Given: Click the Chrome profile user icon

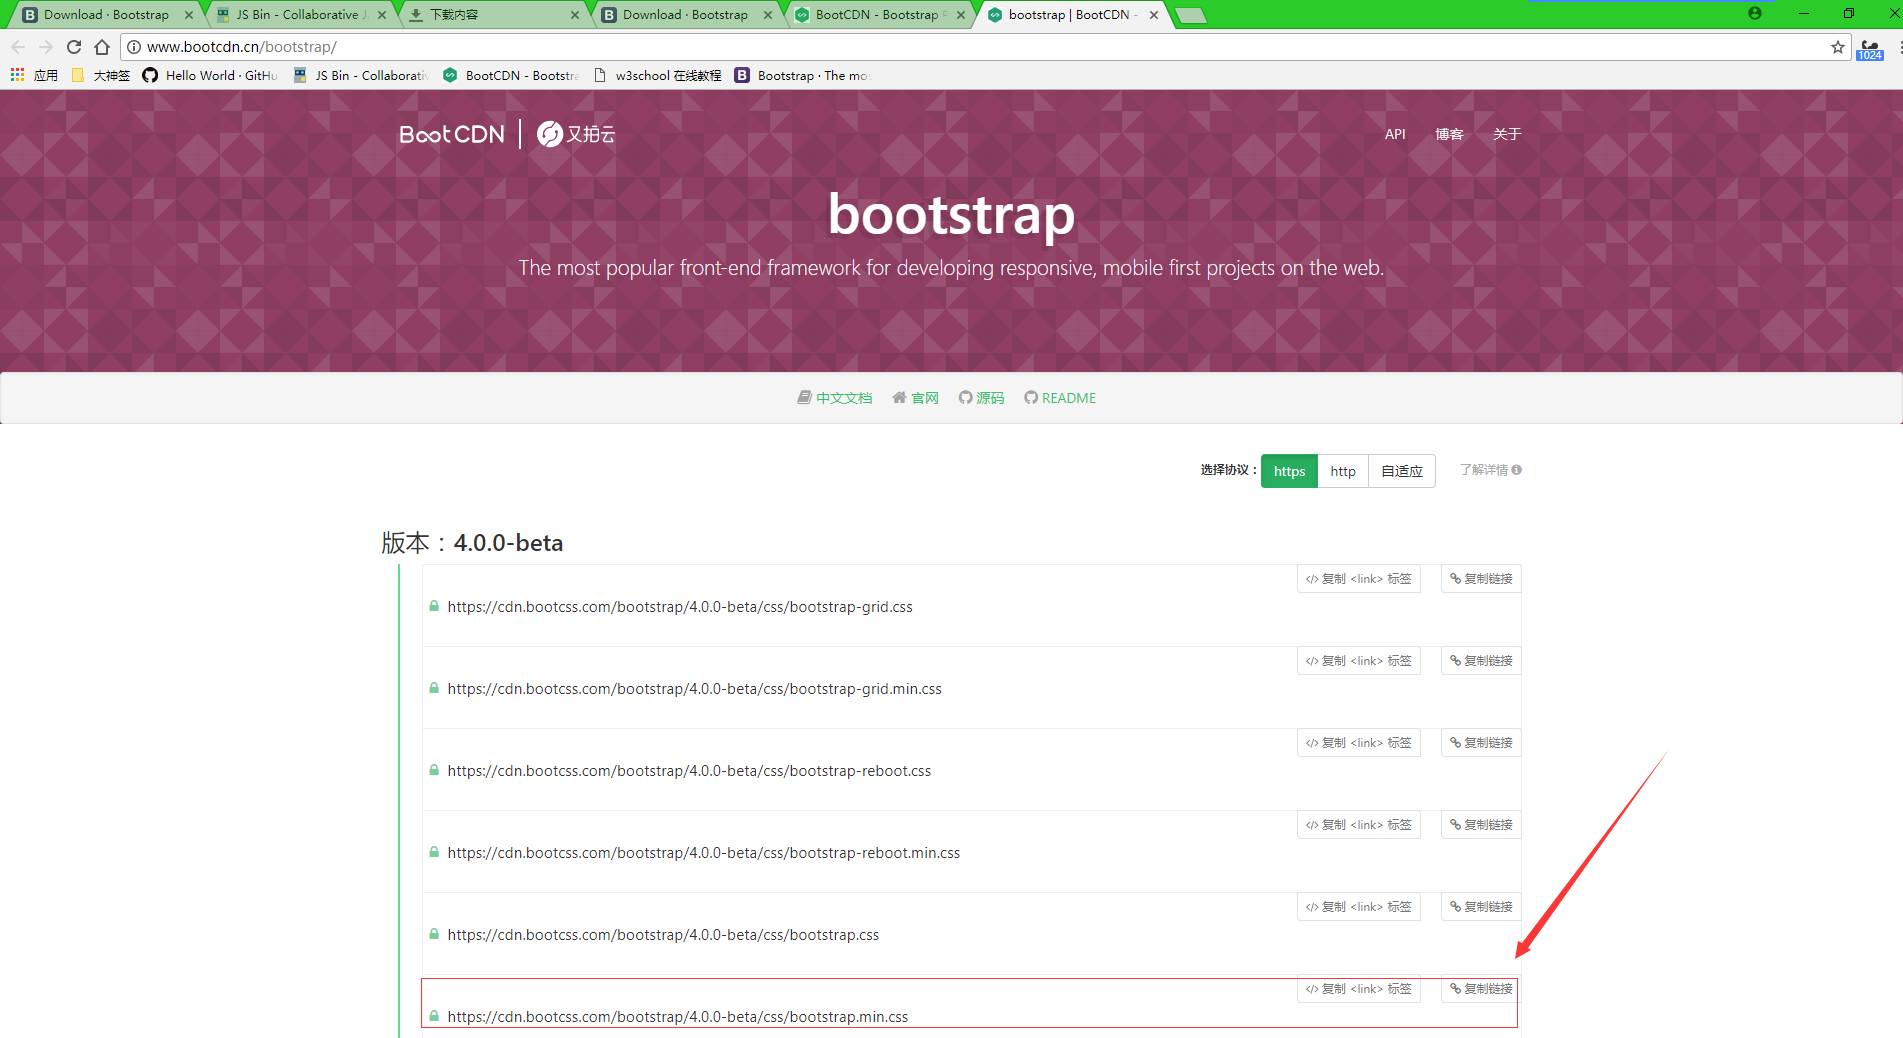Looking at the screenshot, I should 1755,14.
